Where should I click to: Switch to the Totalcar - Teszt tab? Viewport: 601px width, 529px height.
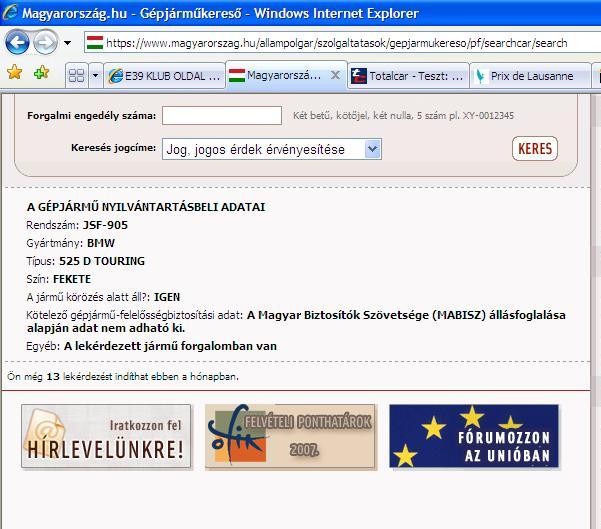(409, 76)
